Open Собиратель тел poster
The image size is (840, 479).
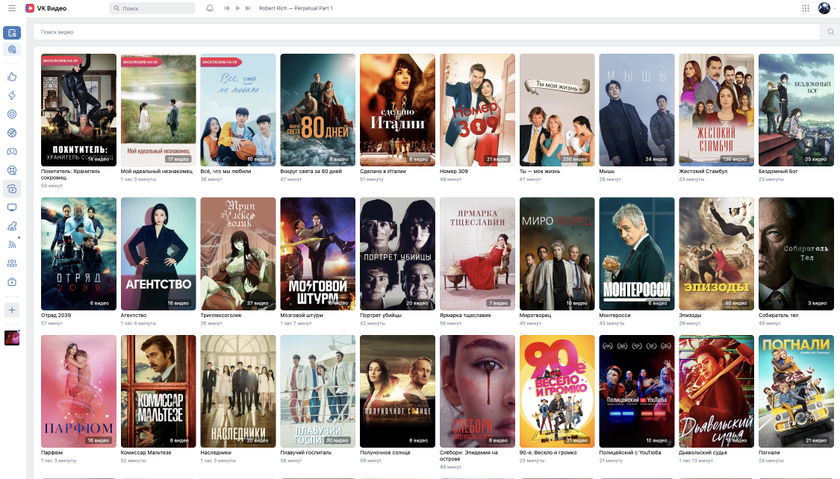point(796,253)
